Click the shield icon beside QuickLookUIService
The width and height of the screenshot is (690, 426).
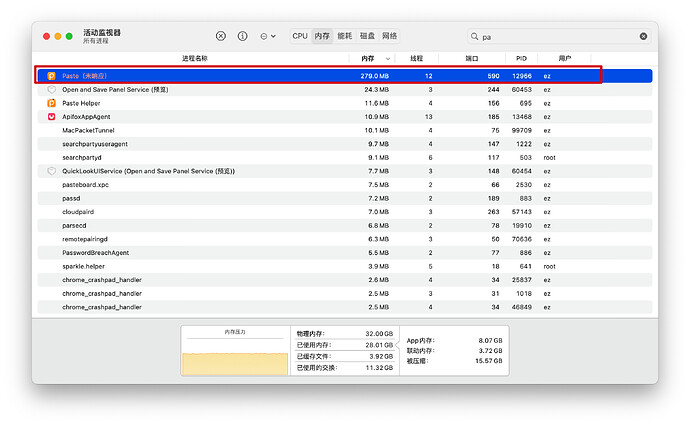51,171
